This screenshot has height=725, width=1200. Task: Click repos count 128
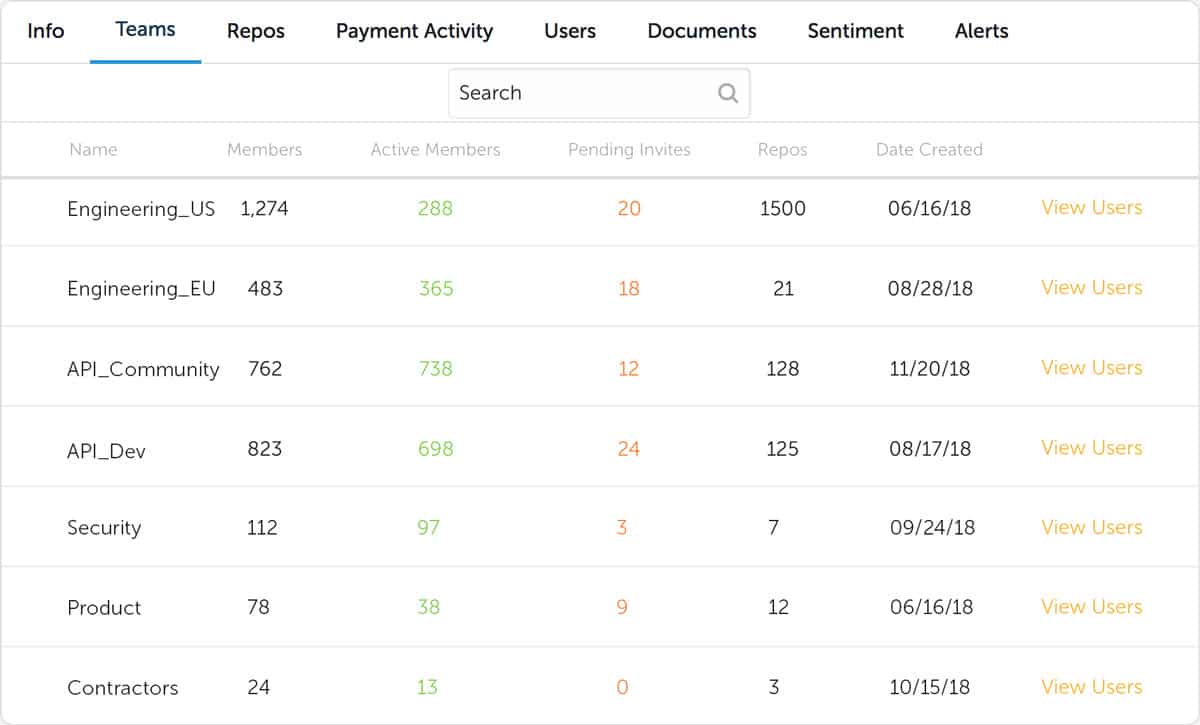(x=782, y=368)
